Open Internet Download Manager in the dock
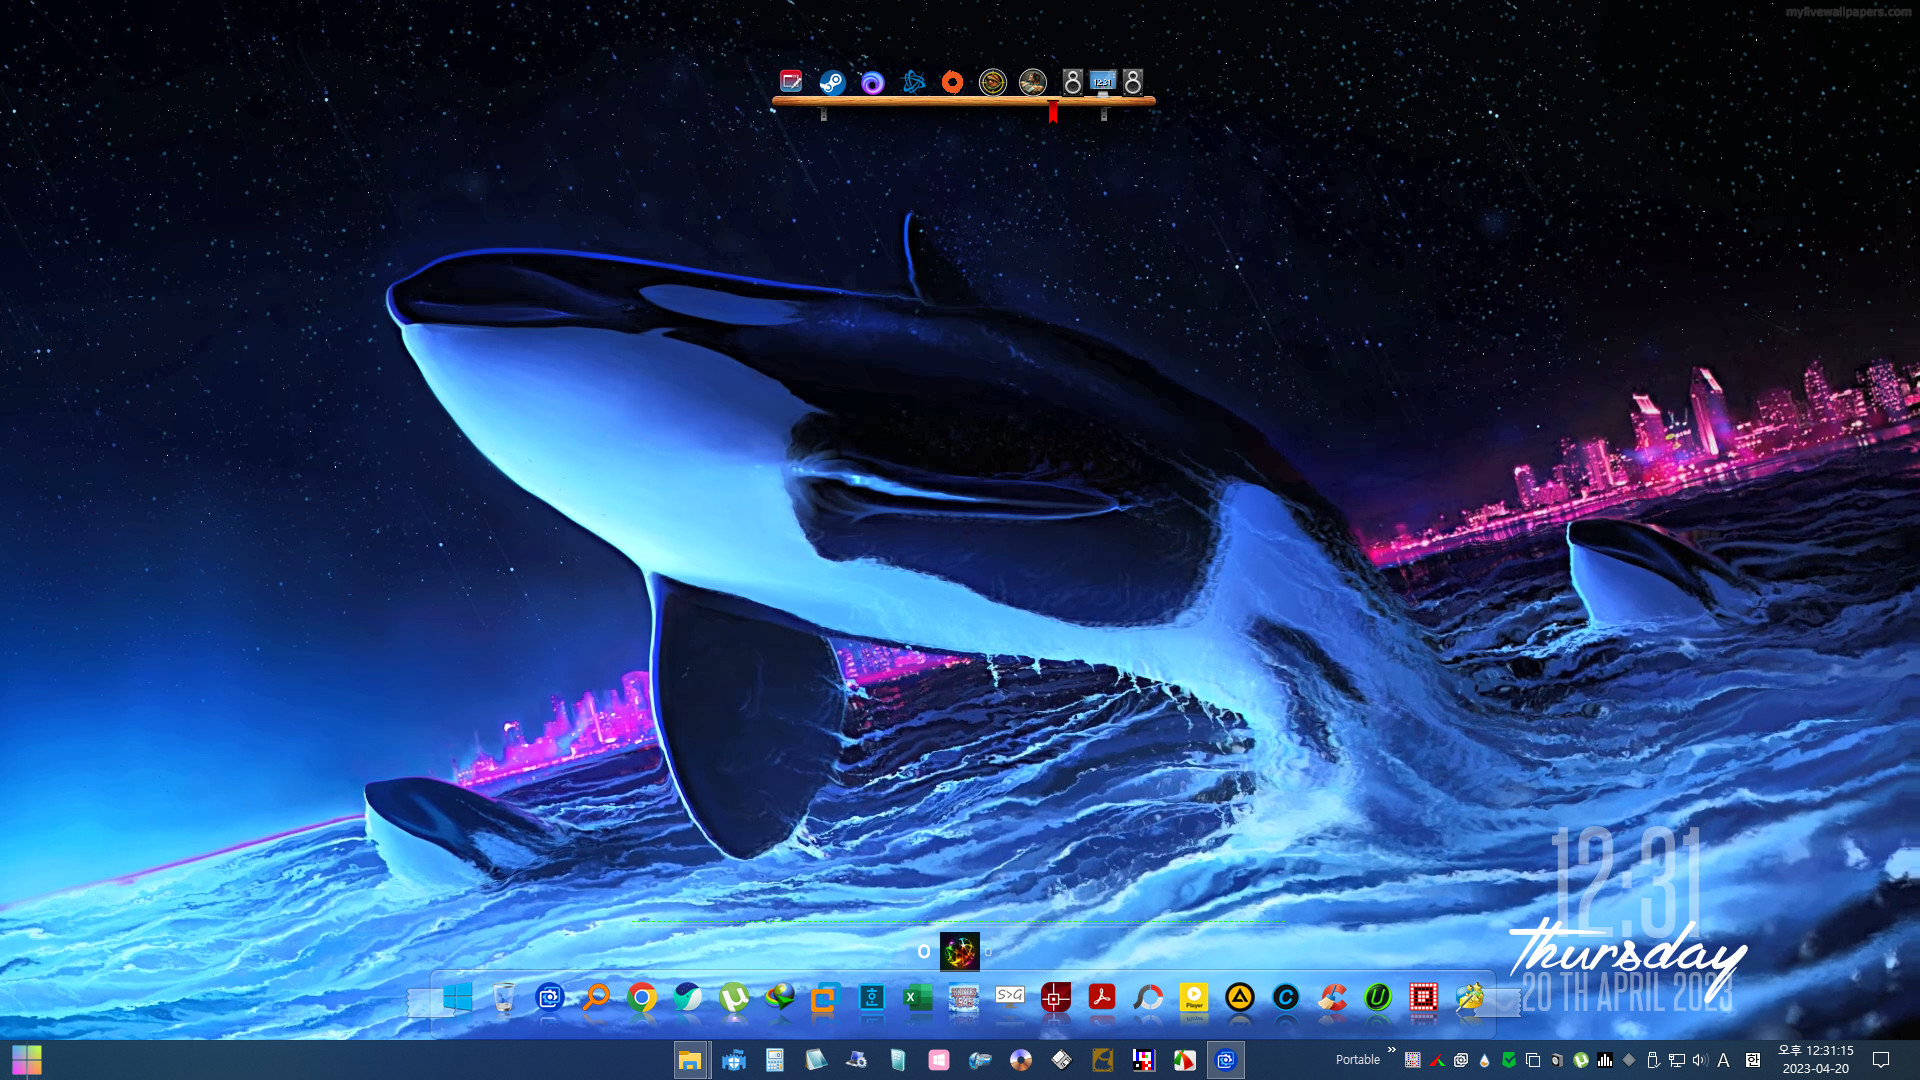The width and height of the screenshot is (1920, 1080). [780, 997]
